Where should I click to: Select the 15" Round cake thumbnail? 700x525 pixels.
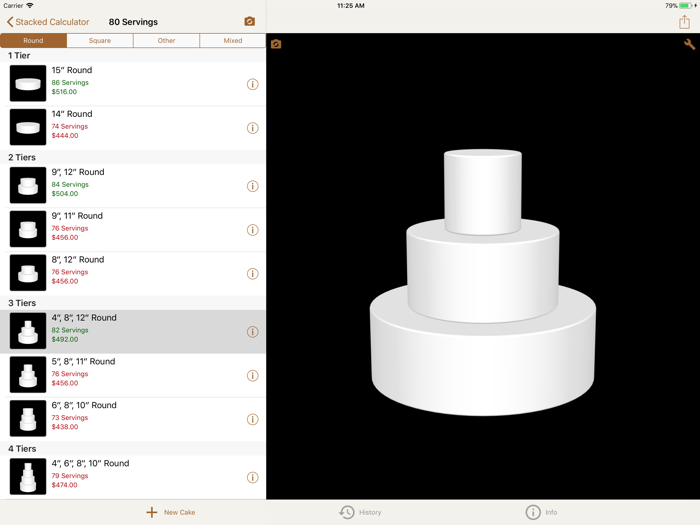[28, 83]
